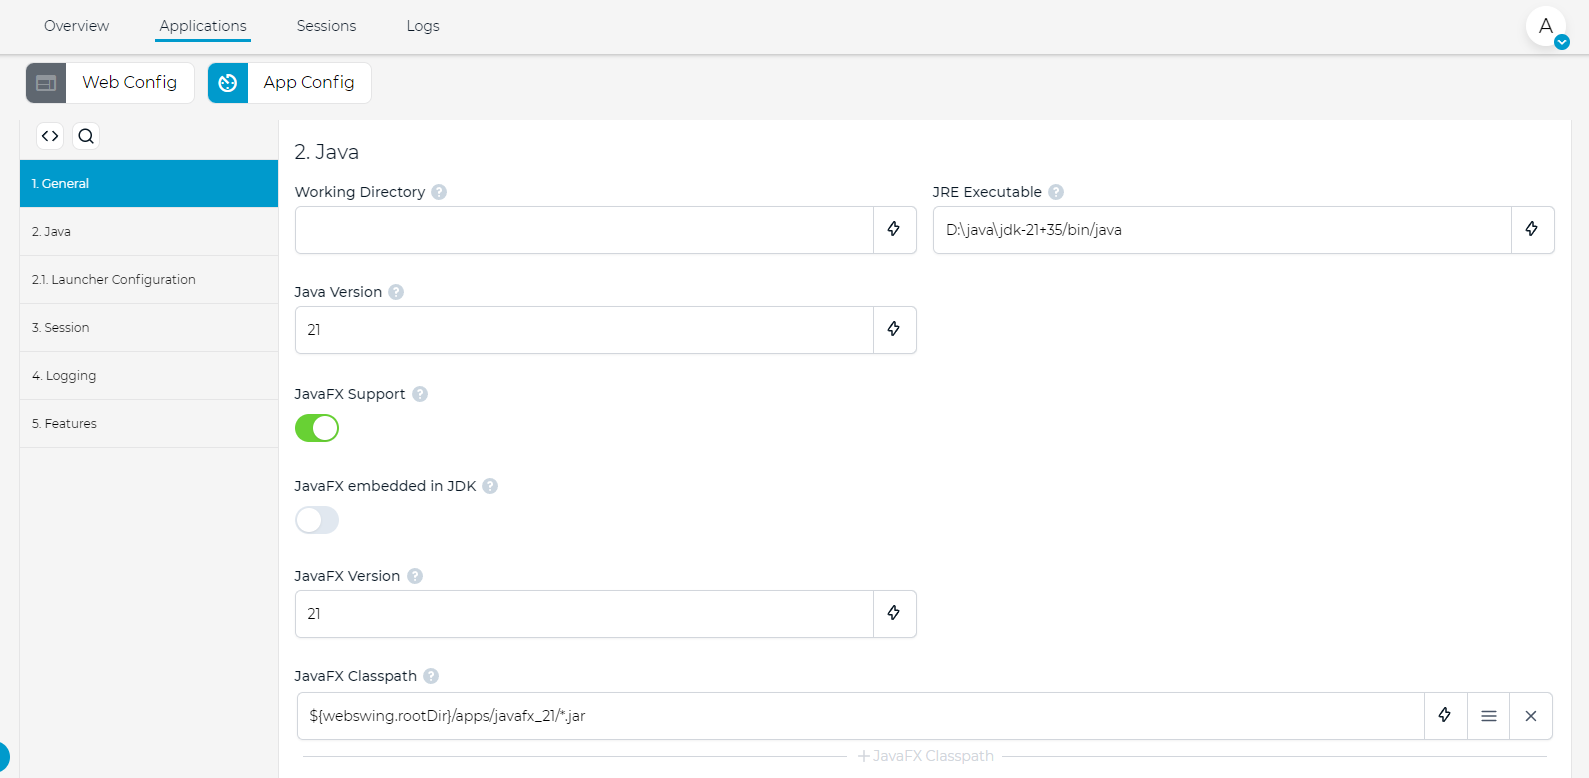Jump to 2.1. Launcher Configuration
This screenshot has width=1589, height=778.
pos(149,280)
